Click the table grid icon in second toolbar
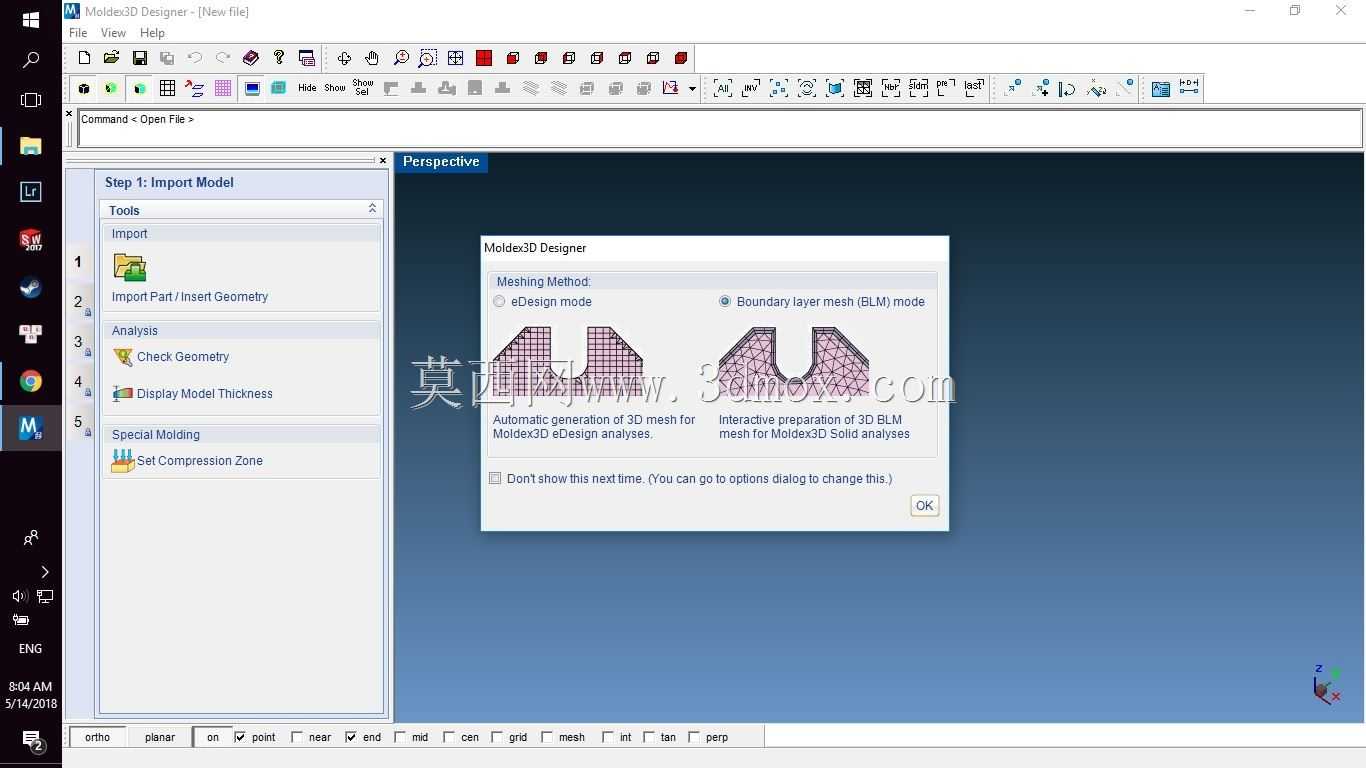This screenshot has width=1366, height=768. (x=167, y=88)
